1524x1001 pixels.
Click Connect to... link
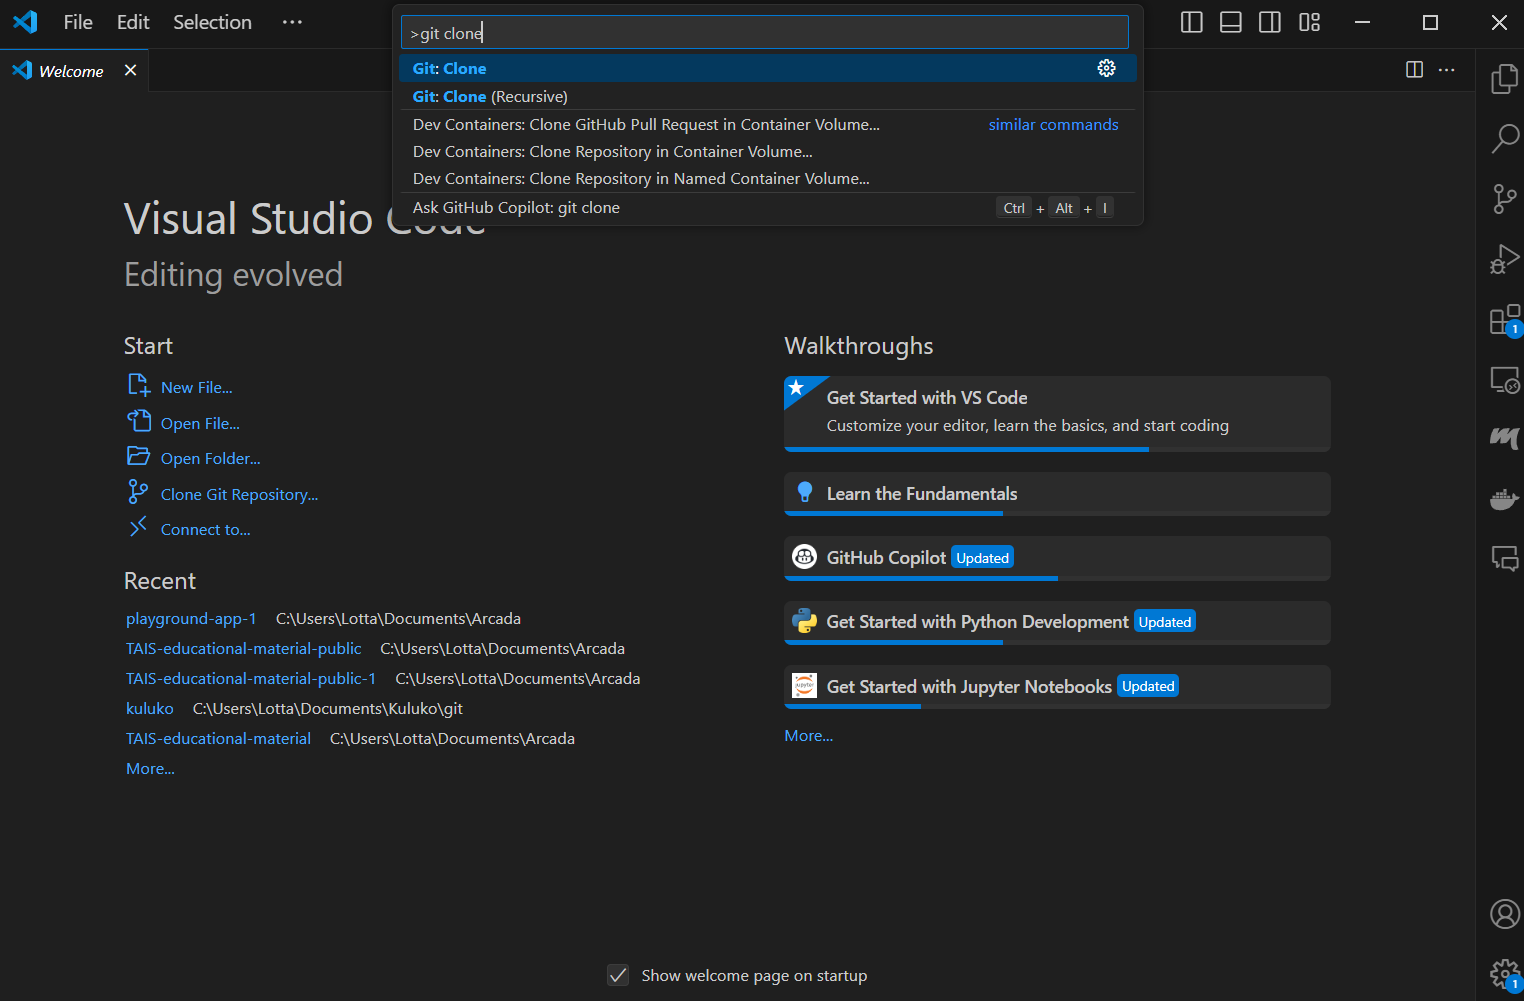[x=205, y=529]
